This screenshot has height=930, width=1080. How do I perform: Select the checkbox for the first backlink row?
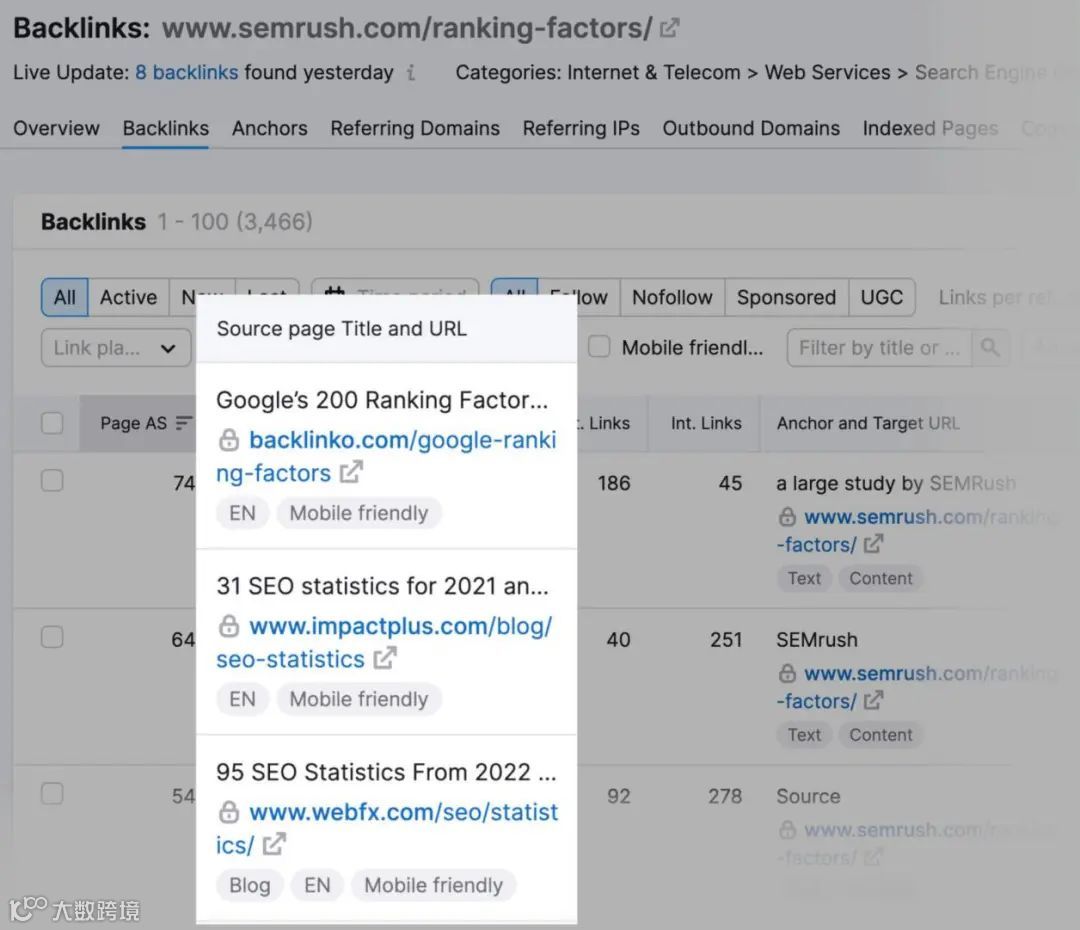click(x=52, y=481)
